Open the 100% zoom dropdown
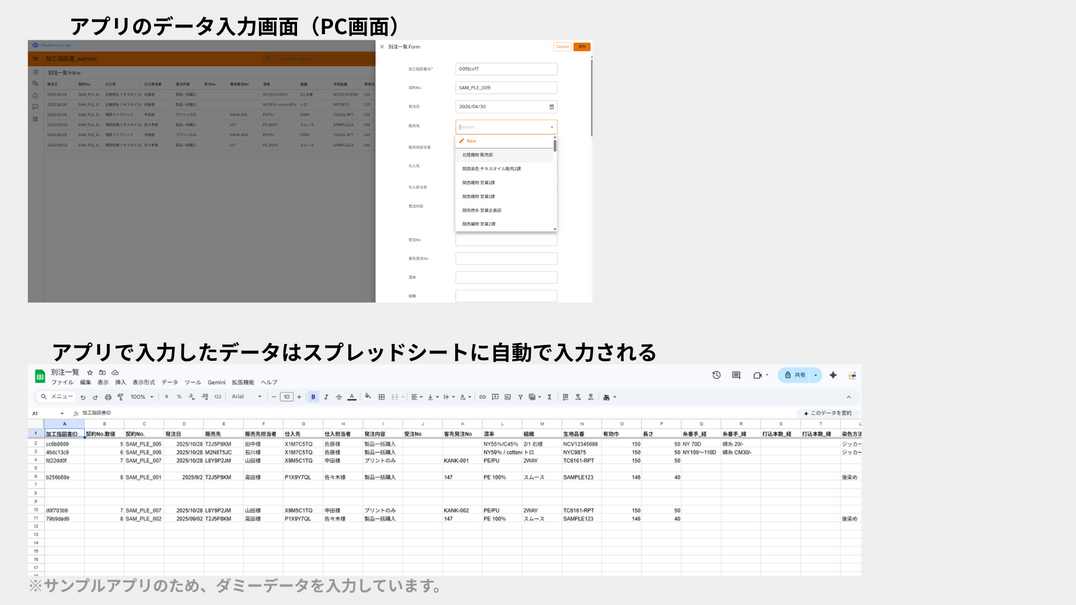This screenshot has height=605, width=1076. [x=142, y=397]
